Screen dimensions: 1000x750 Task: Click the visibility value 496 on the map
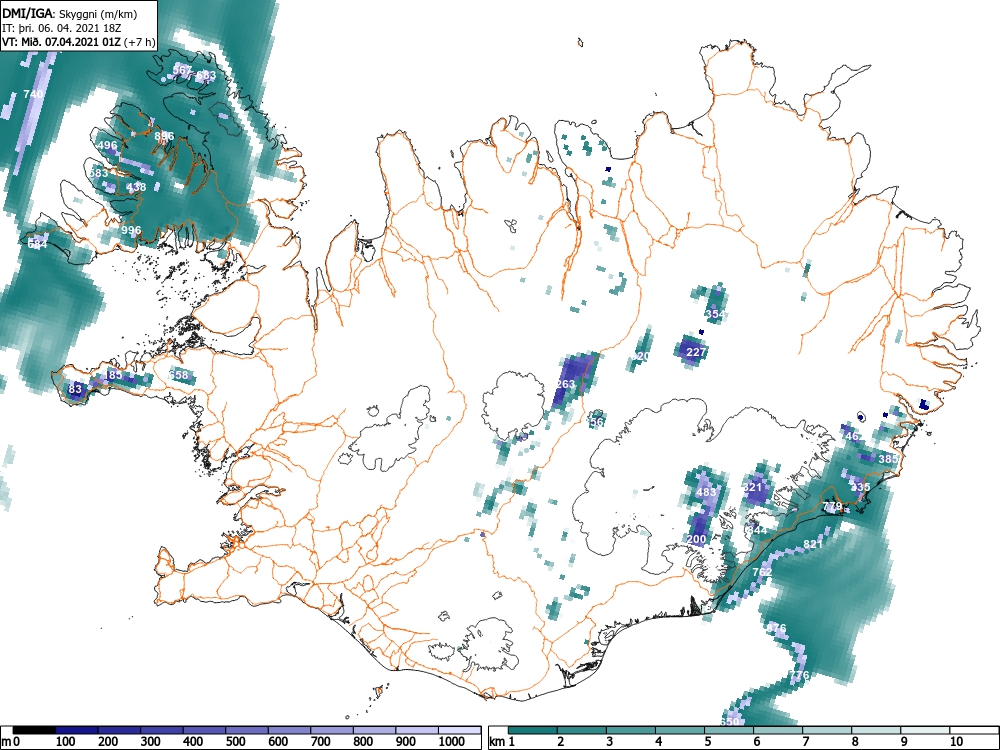click(x=107, y=145)
